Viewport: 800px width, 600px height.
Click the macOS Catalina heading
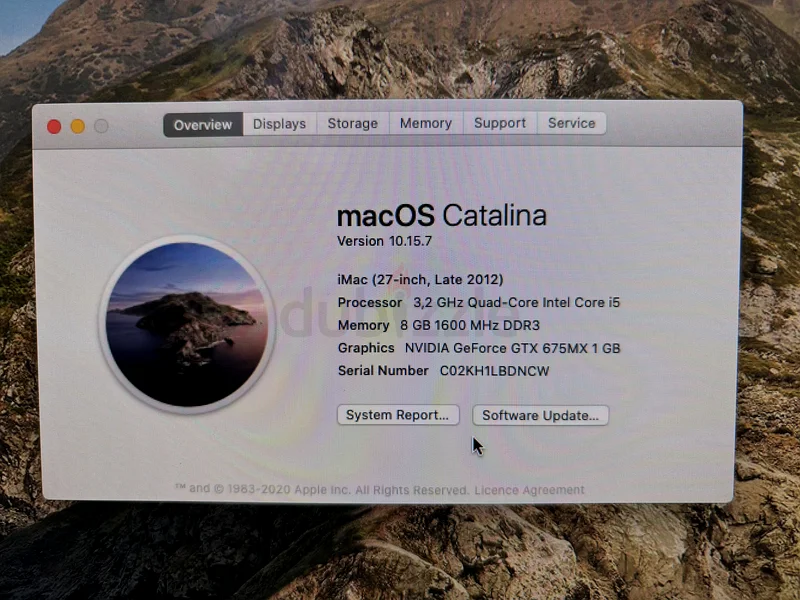tap(442, 215)
